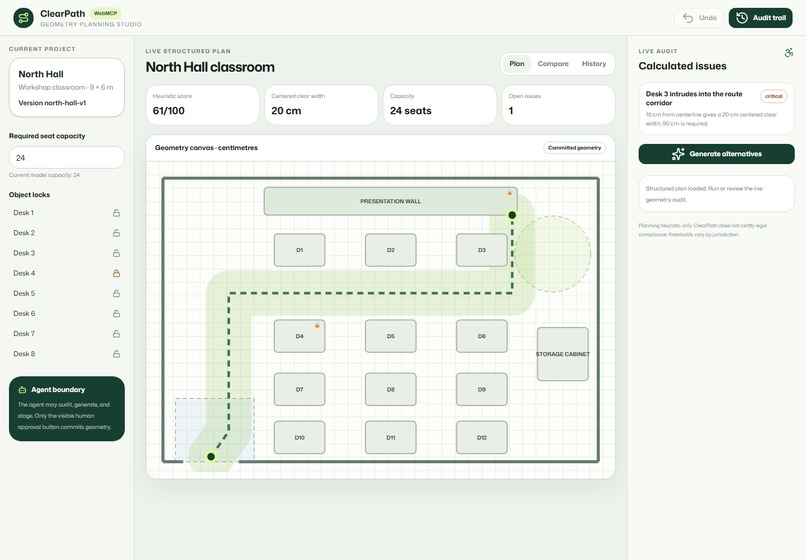This screenshot has width=806, height=560.
Task: Toggle the lock for Desk 5
Action: coord(116,294)
